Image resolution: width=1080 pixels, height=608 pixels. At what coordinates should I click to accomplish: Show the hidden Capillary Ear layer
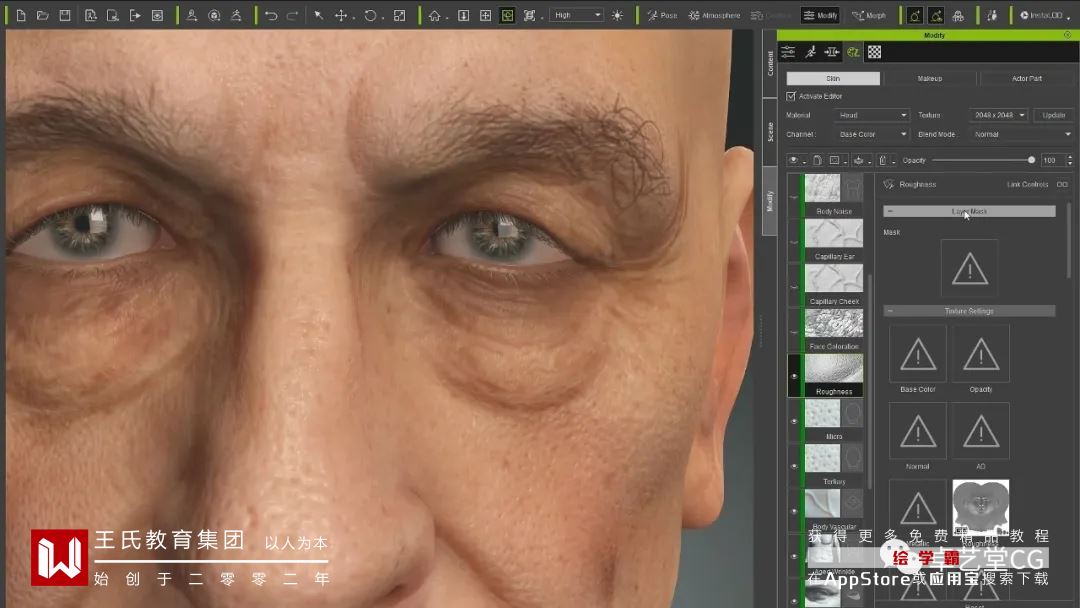coord(794,242)
